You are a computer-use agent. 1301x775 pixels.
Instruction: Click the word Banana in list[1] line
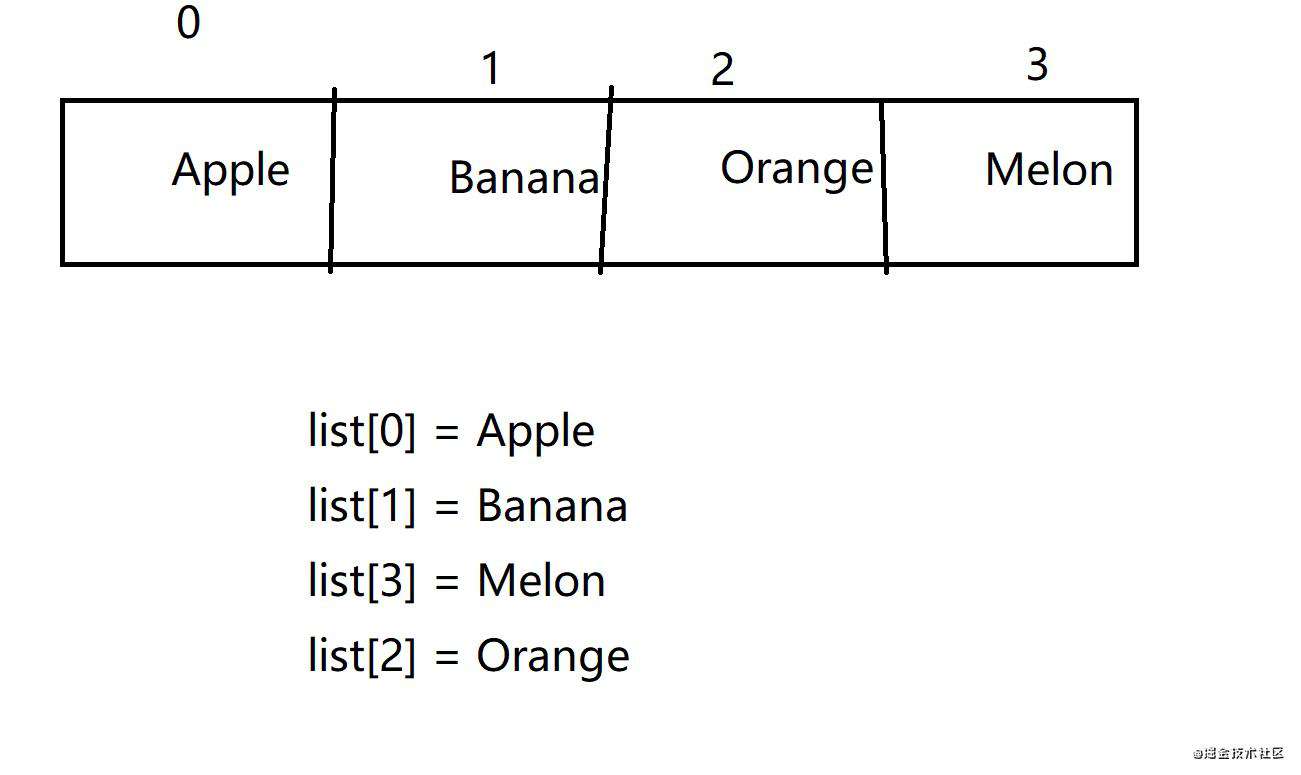pyautogui.click(x=552, y=506)
